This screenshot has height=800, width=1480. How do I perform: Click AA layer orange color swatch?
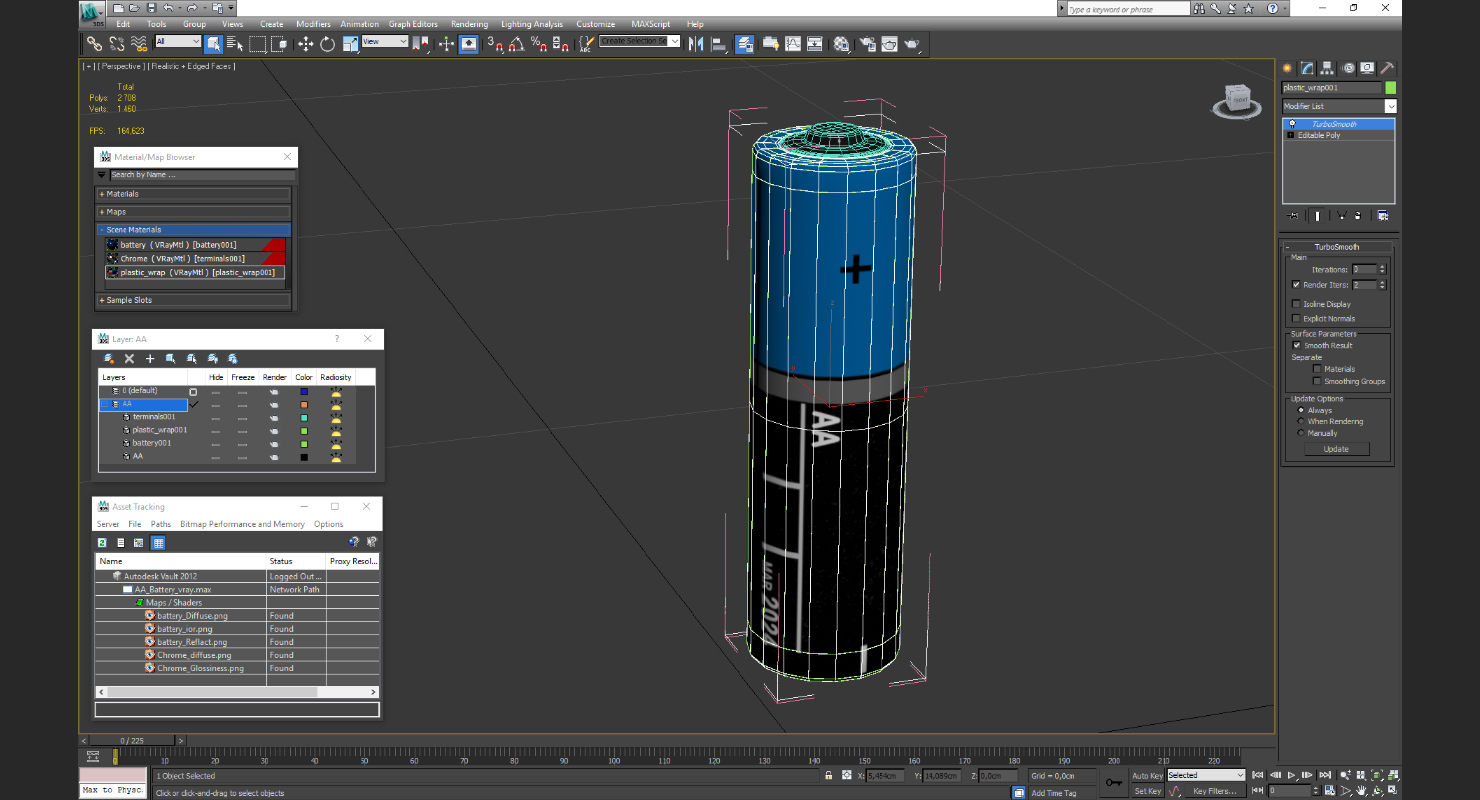pyautogui.click(x=304, y=404)
